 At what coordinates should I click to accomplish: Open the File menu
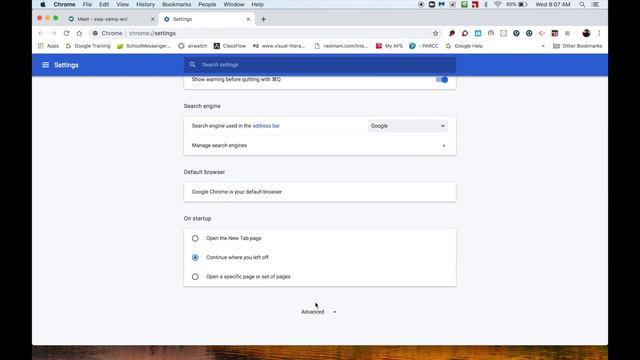tap(87, 4)
